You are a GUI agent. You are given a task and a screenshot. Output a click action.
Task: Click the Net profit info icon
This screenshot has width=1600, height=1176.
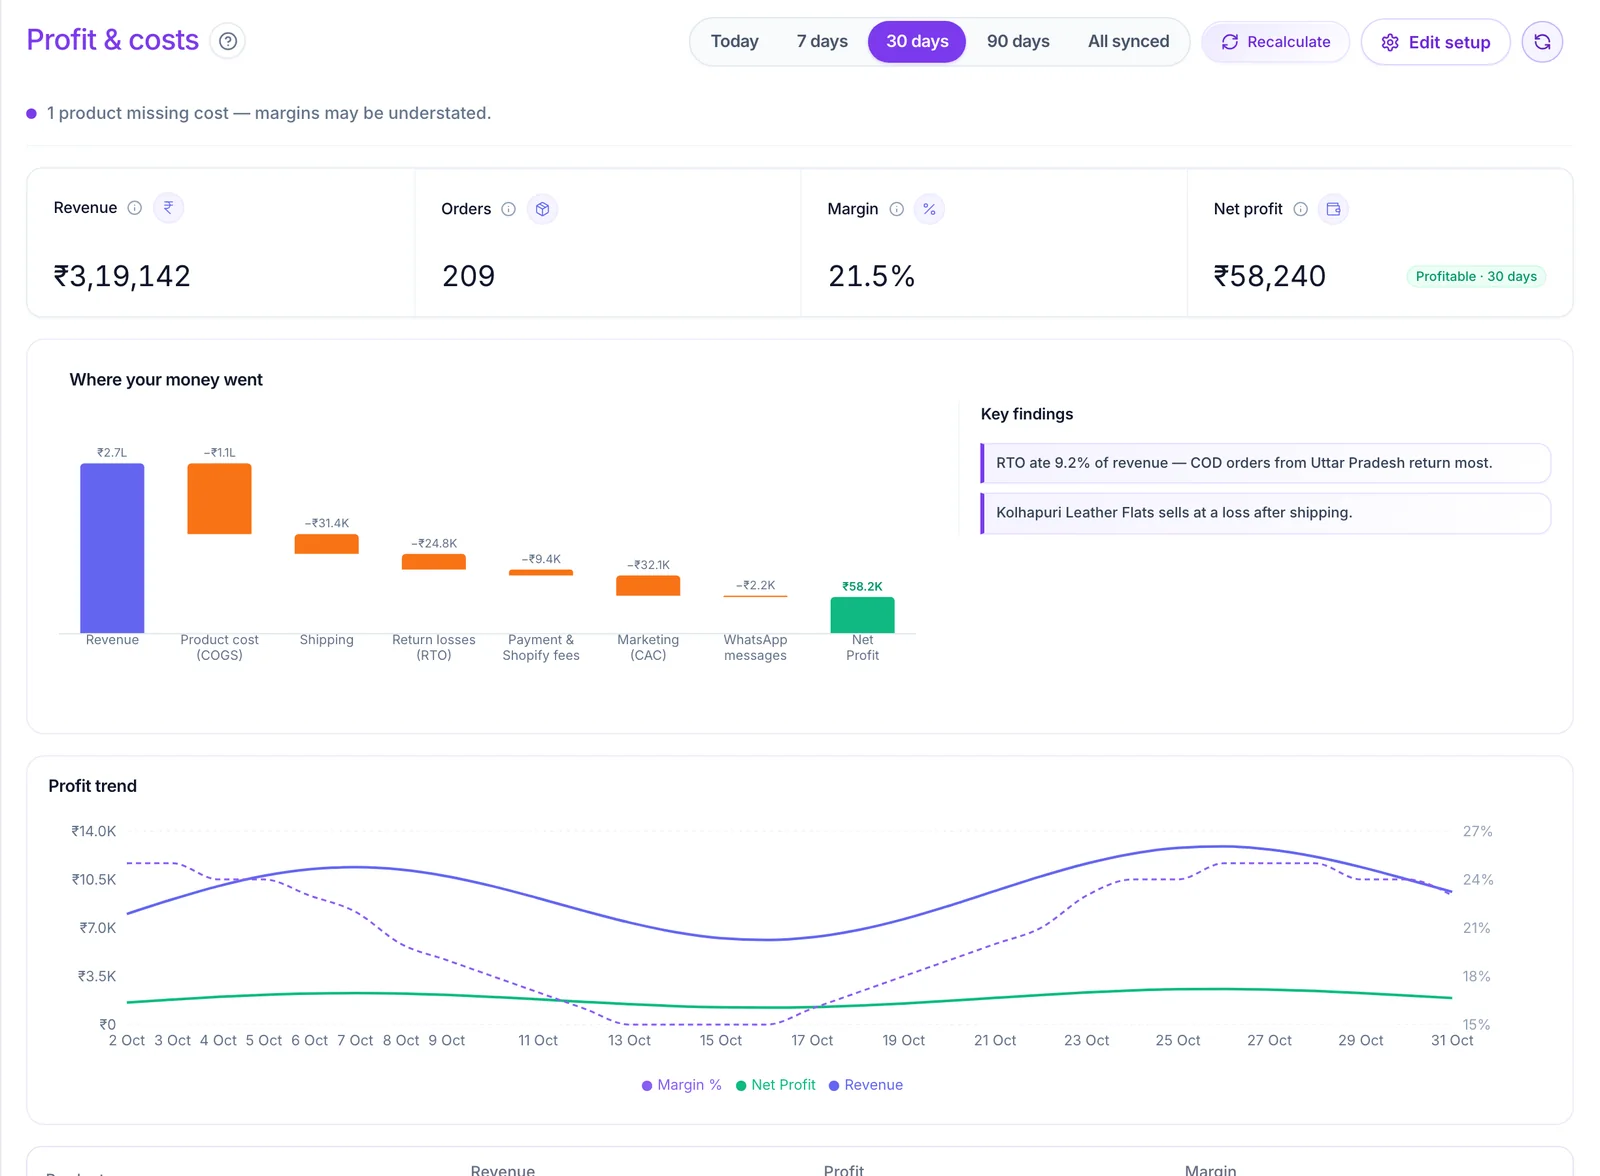point(1300,209)
